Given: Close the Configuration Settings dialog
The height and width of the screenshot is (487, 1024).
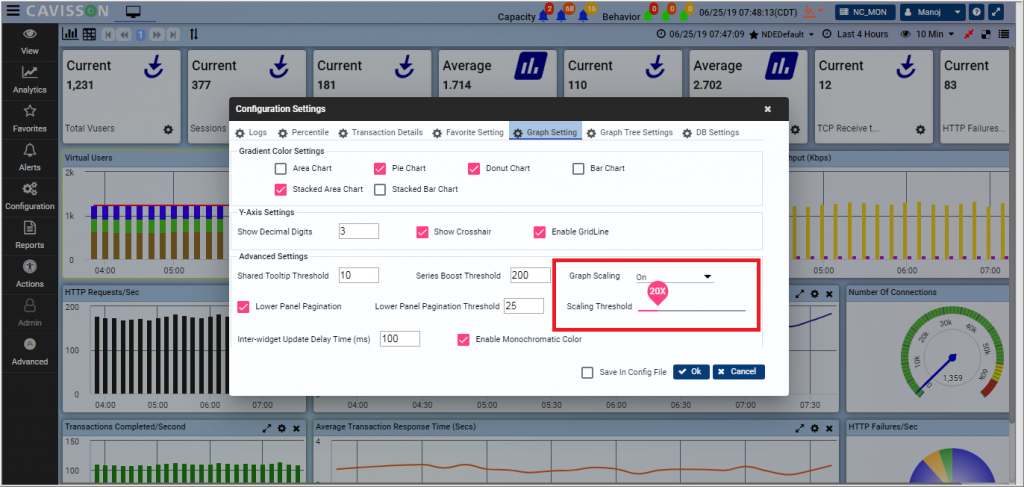Looking at the screenshot, I should tap(768, 109).
